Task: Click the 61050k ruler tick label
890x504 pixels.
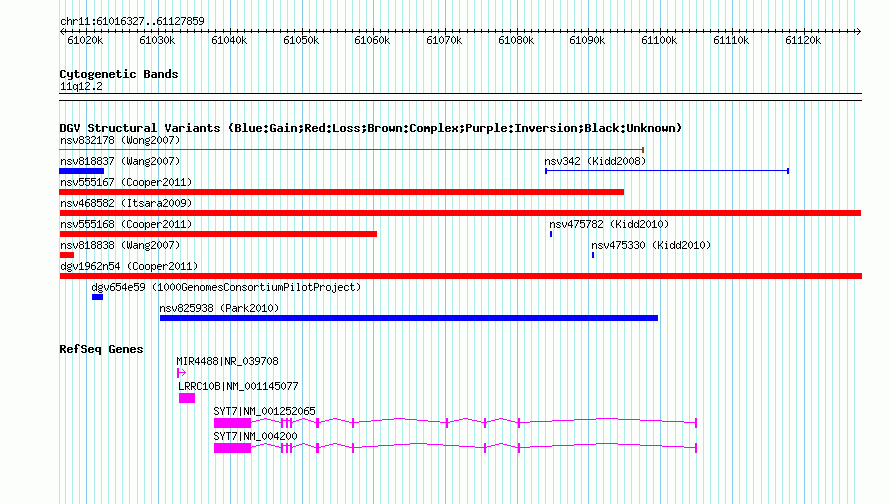Action: tap(301, 40)
